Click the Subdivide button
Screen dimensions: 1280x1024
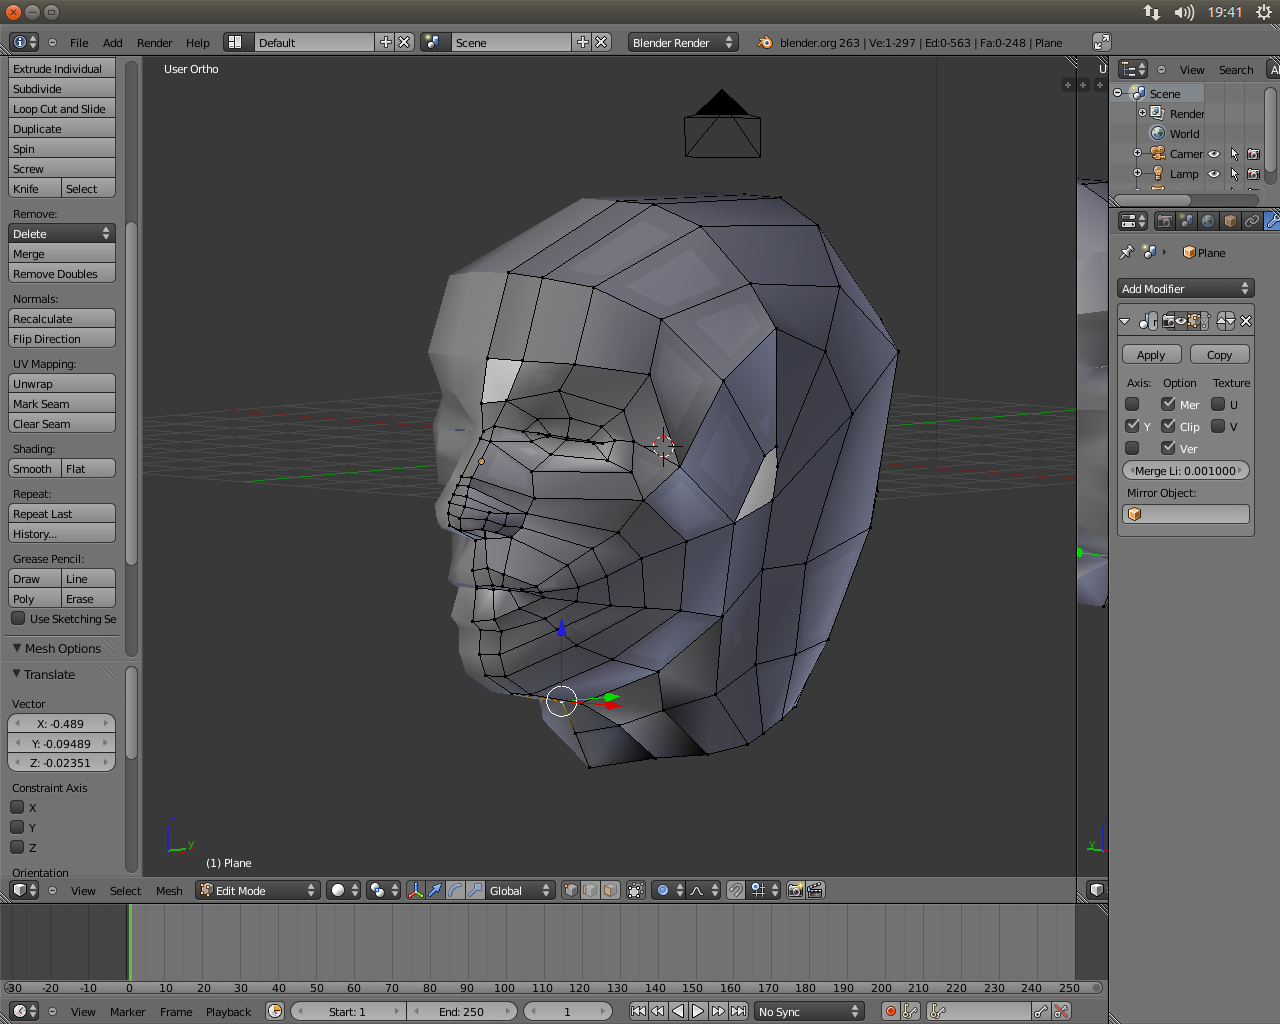[62, 88]
